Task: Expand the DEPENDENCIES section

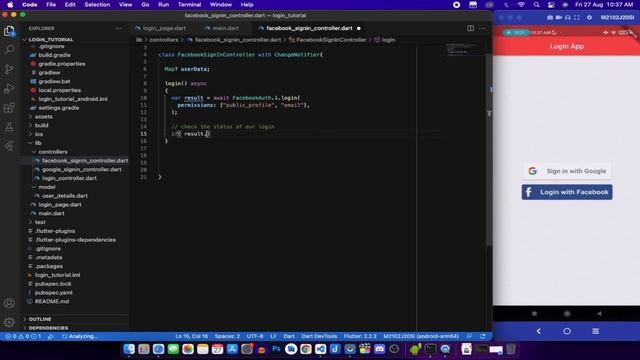Action: [x=48, y=328]
